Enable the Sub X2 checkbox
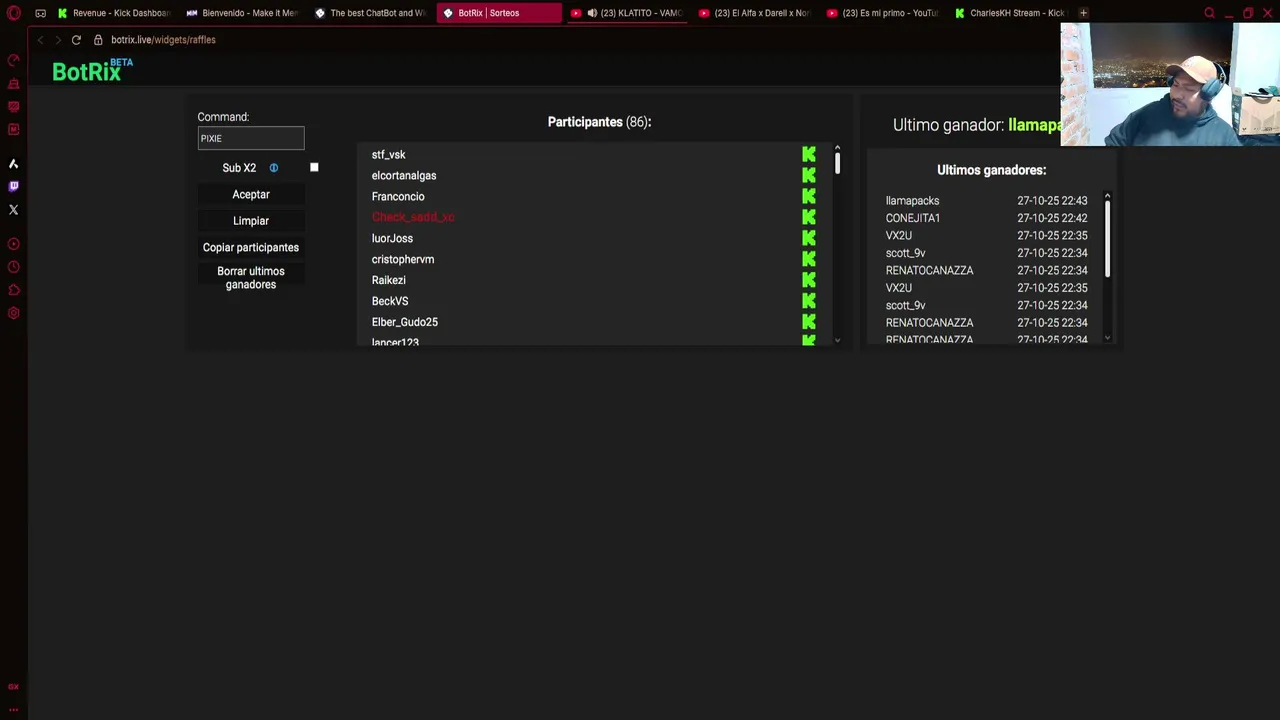The image size is (1280, 720). pyautogui.click(x=314, y=168)
